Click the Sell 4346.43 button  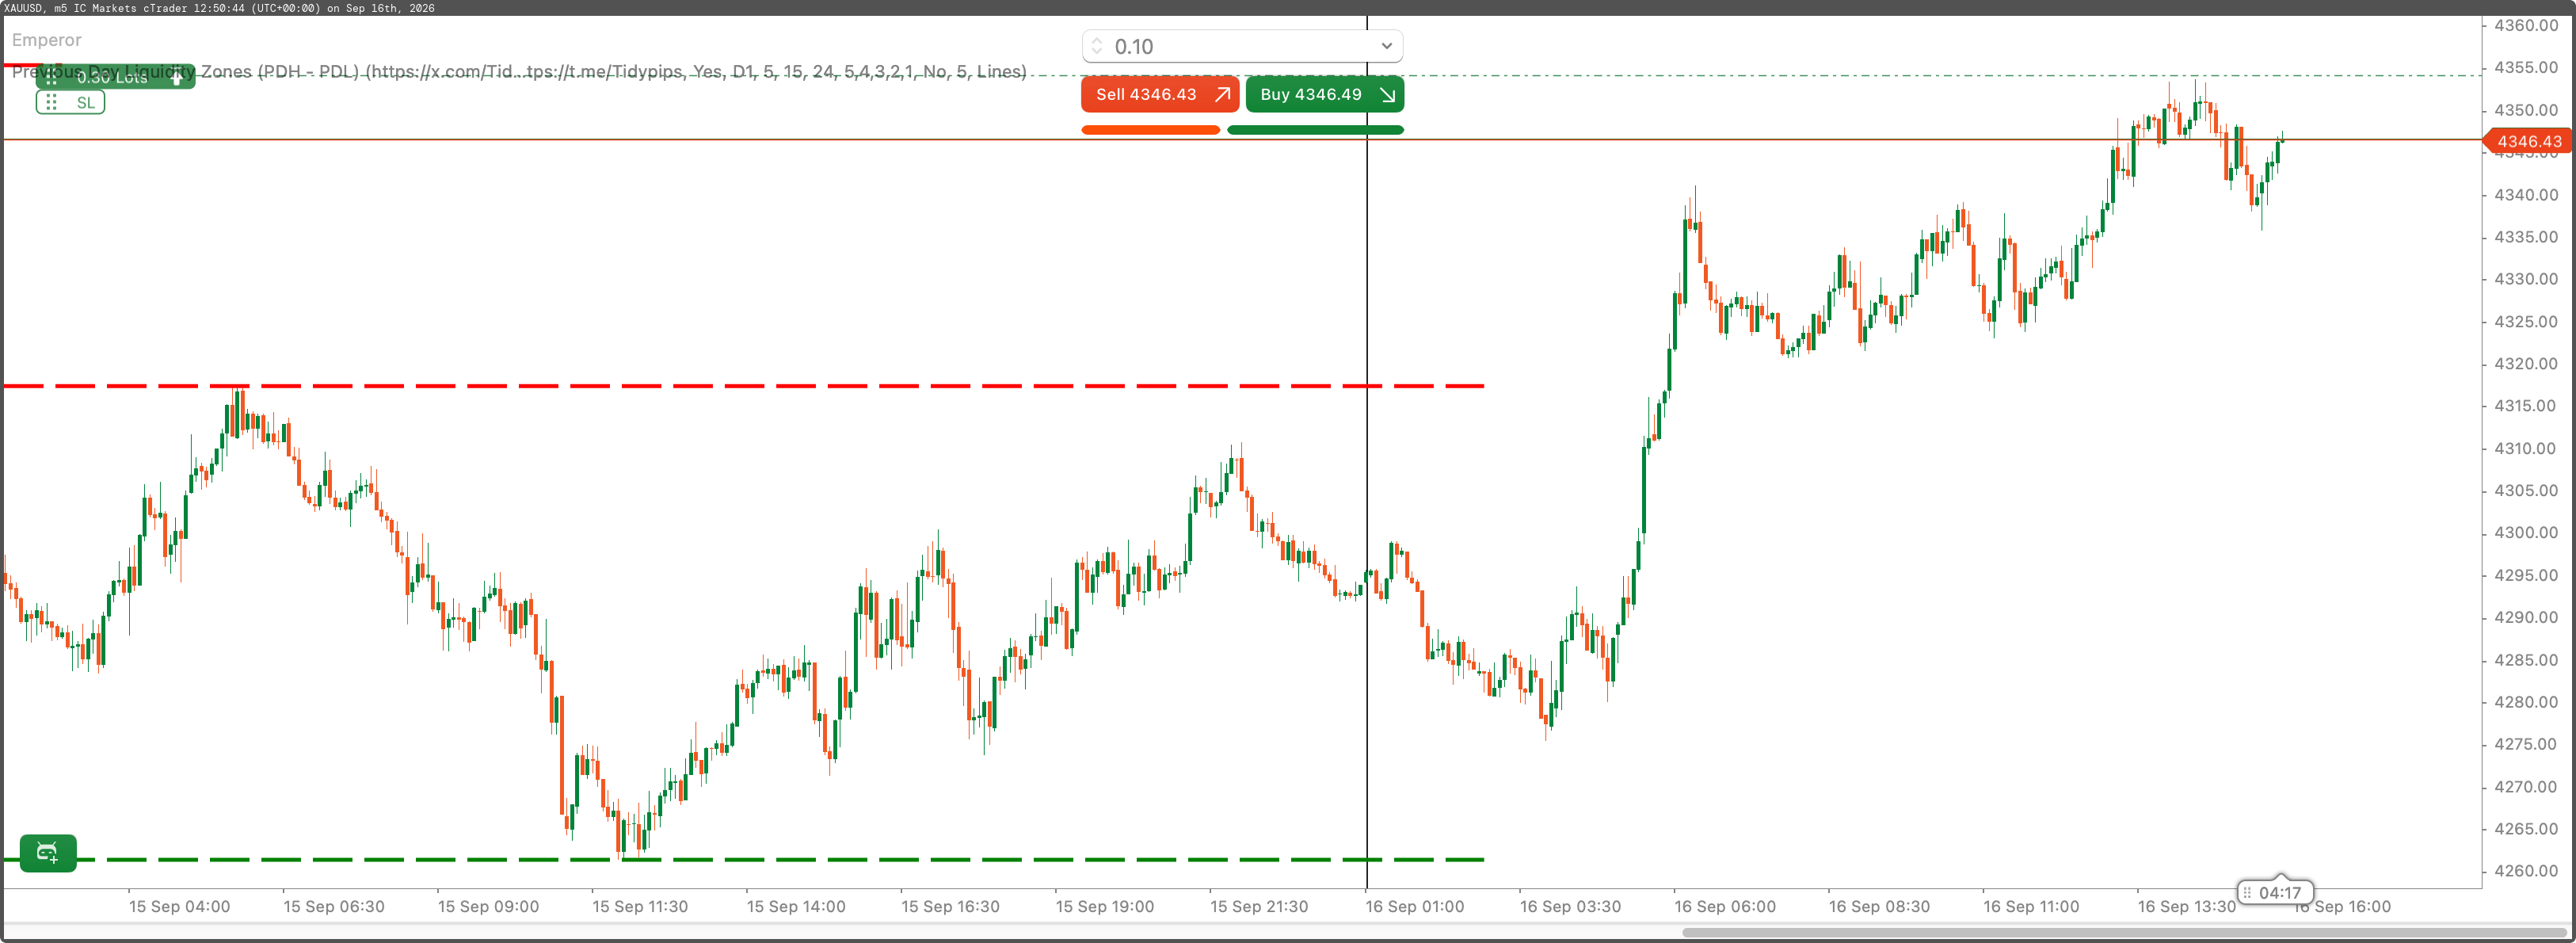pyautogui.click(x=1160, y=94)
